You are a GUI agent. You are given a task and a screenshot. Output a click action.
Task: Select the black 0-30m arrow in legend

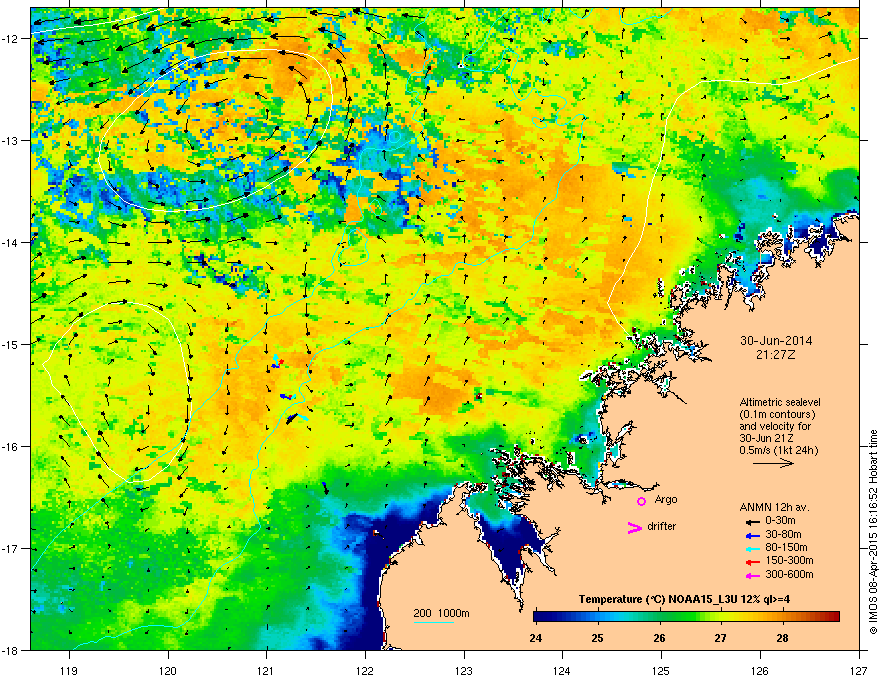coord(752,521)
